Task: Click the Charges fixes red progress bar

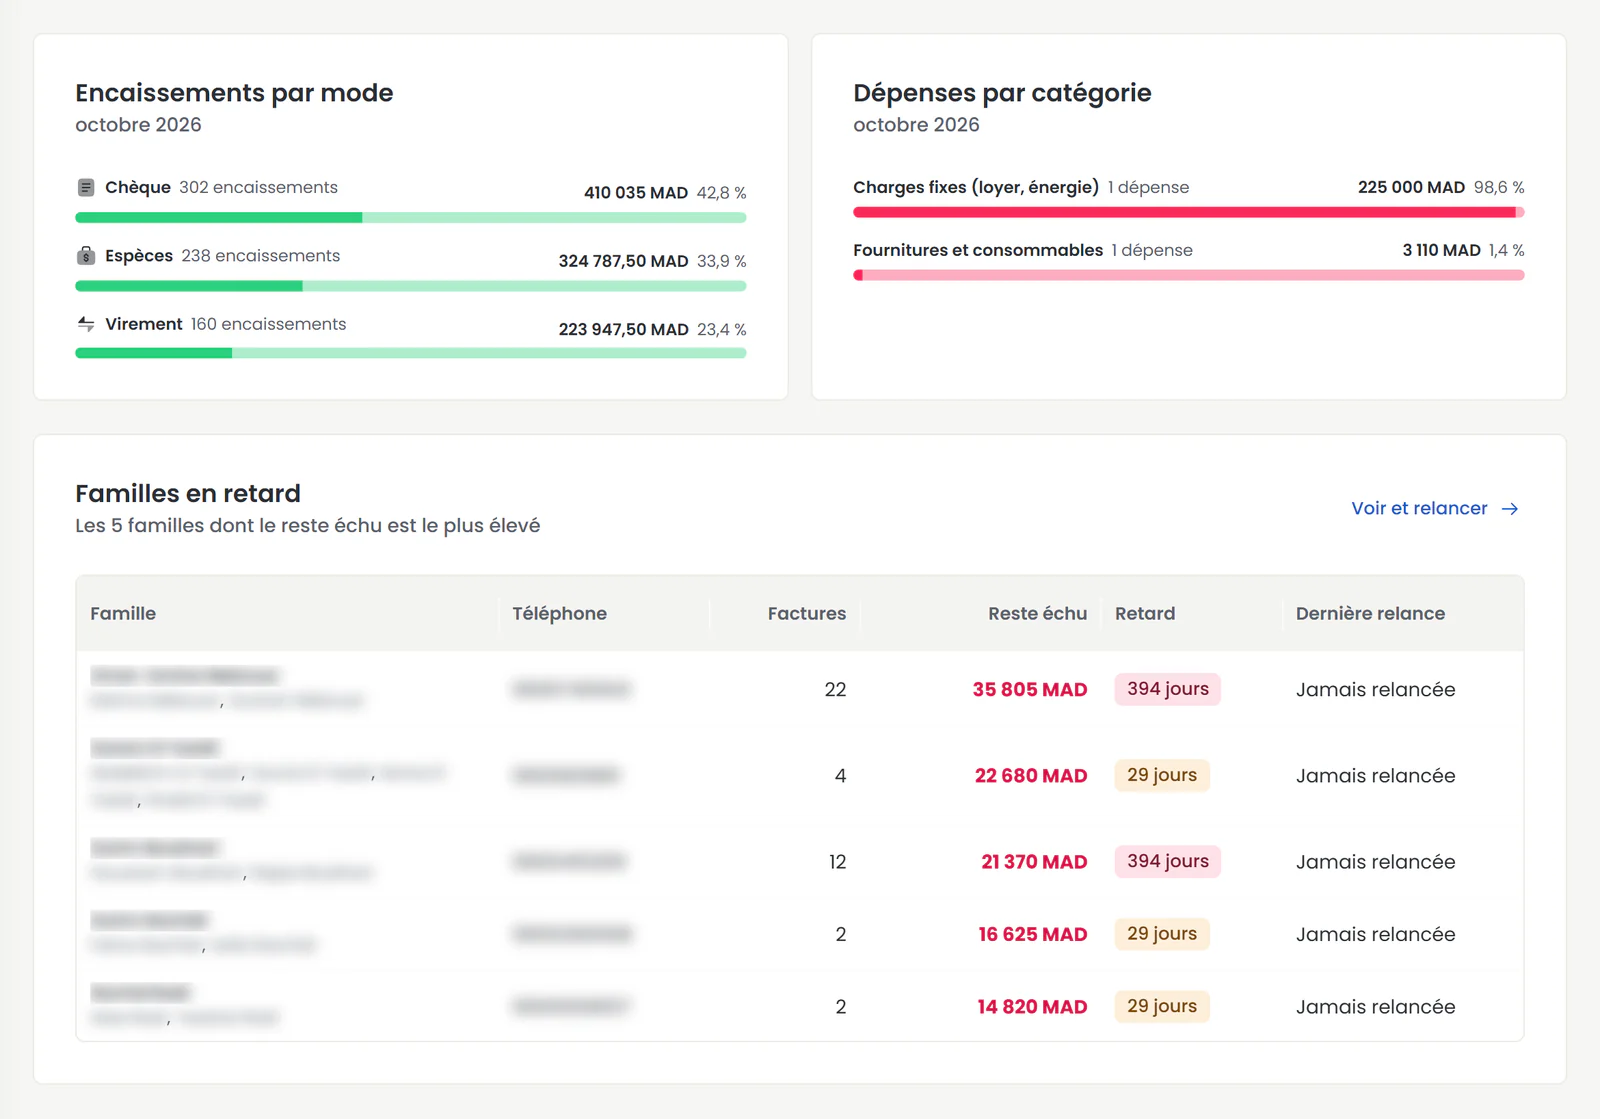Action: [1189, 212]
